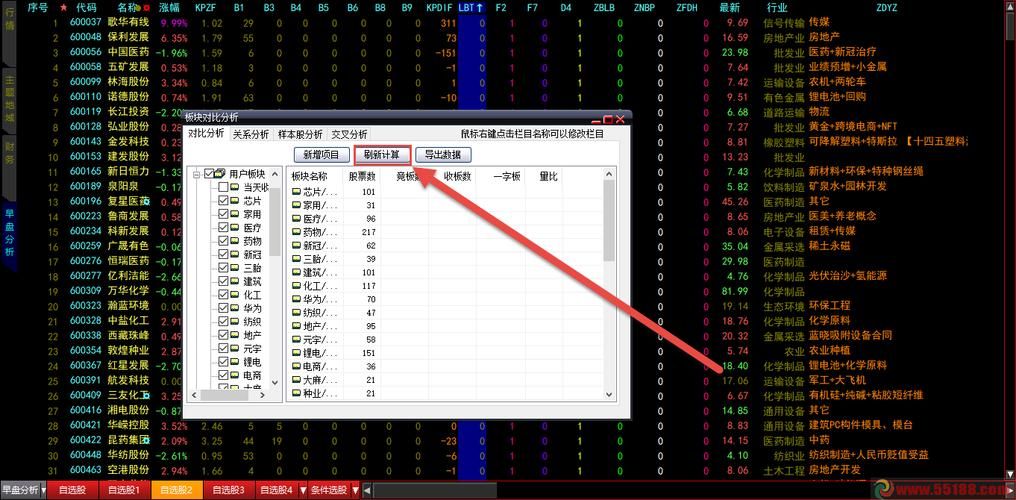Click the 华为 row icon in sector list
Image resolution: width=1016 pixels, height=500 pixels.
[x=296, y=299]
